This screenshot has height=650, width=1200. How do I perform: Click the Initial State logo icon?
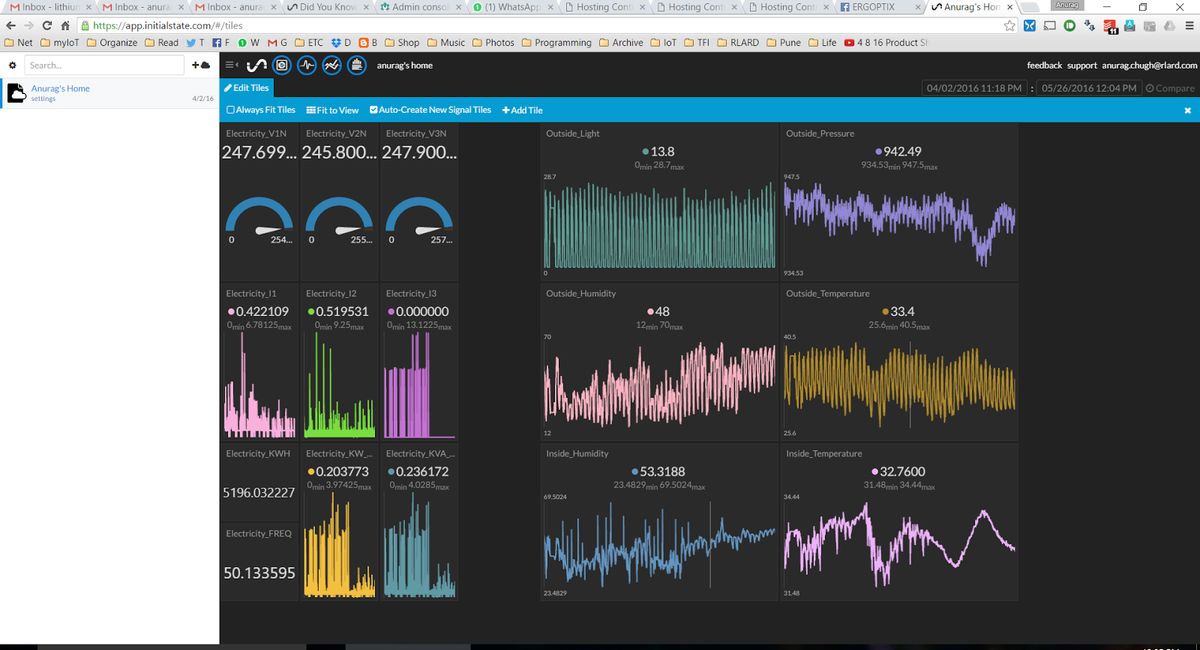(256, 65)
